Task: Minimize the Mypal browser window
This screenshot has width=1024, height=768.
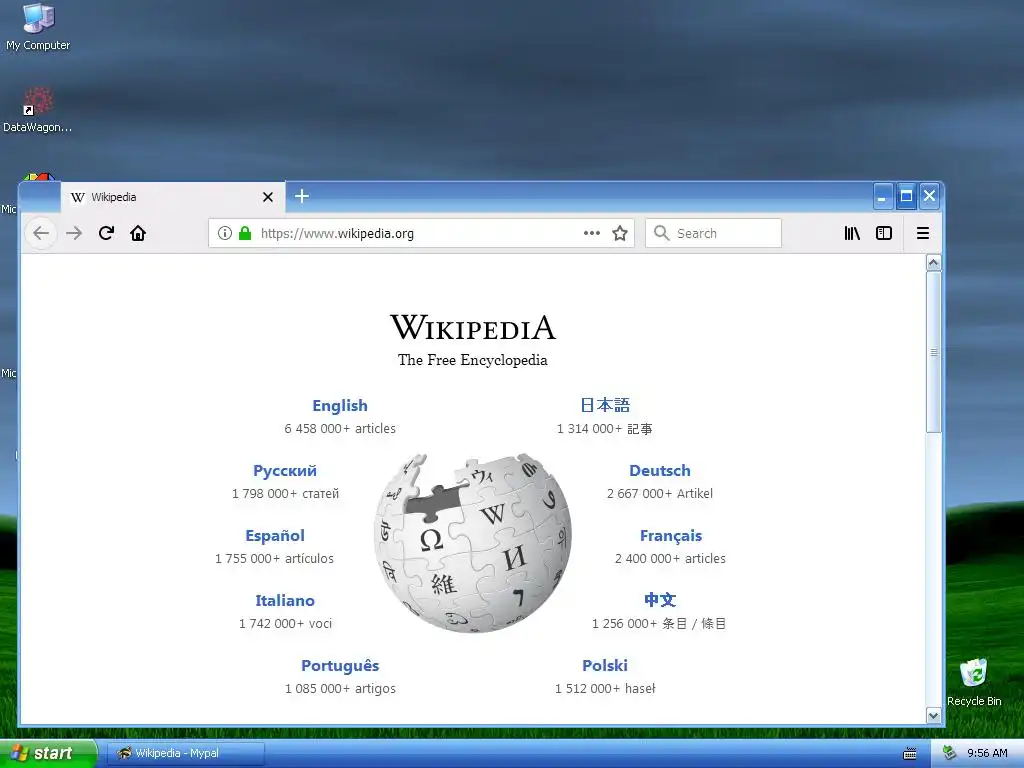Action: click(x=882, y=196)
